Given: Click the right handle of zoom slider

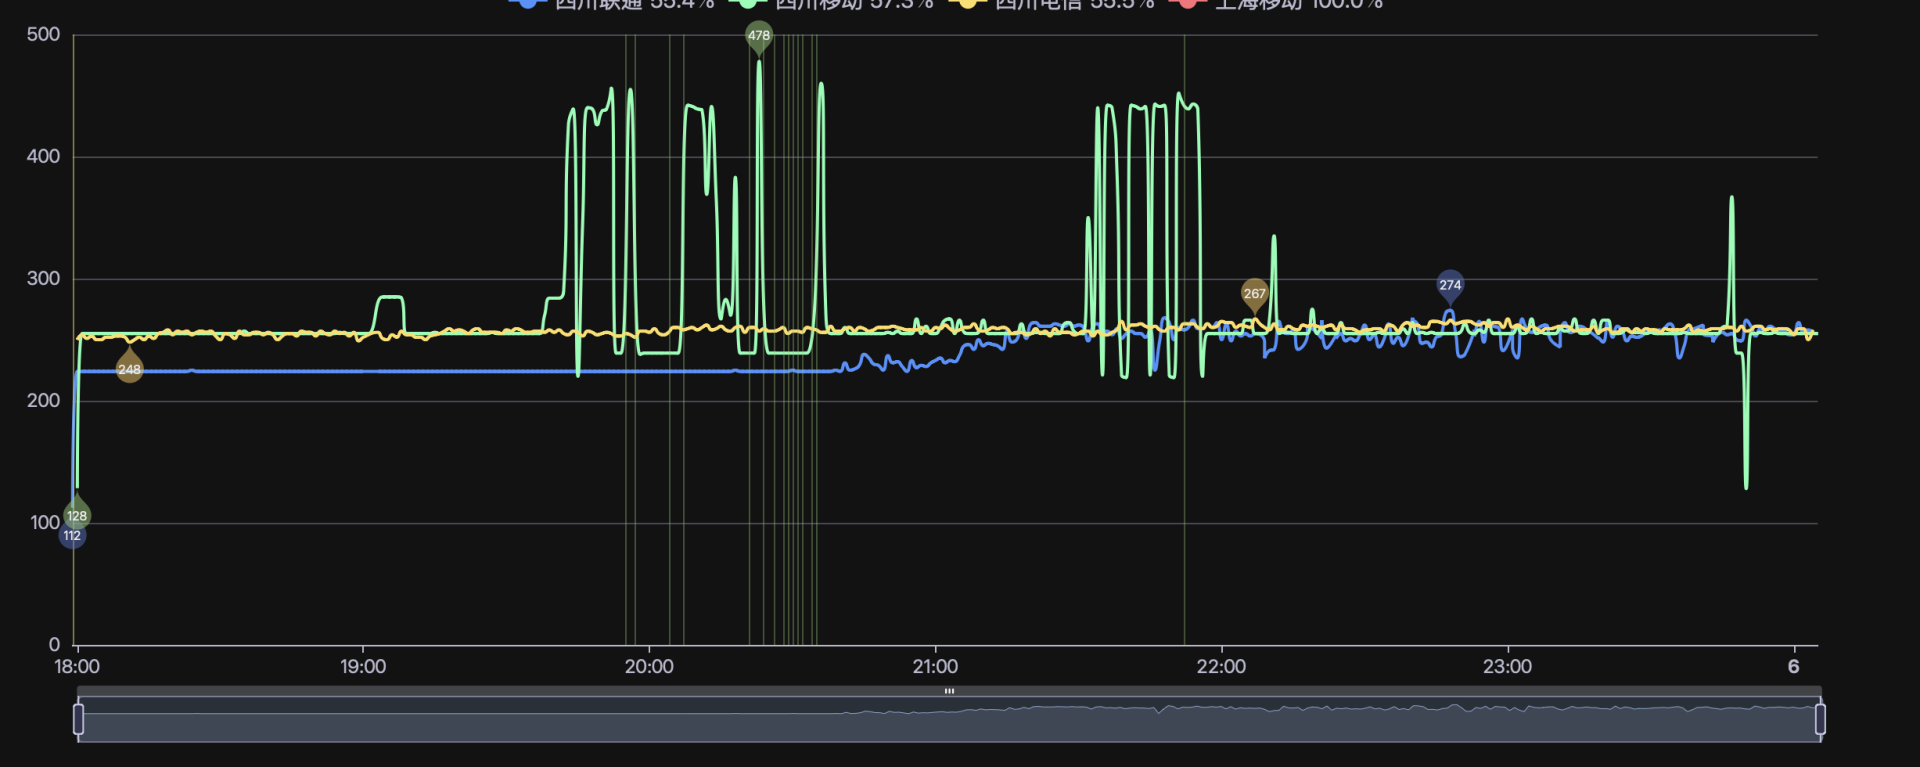Looking at the screenshot, I should click(1820, 719).
